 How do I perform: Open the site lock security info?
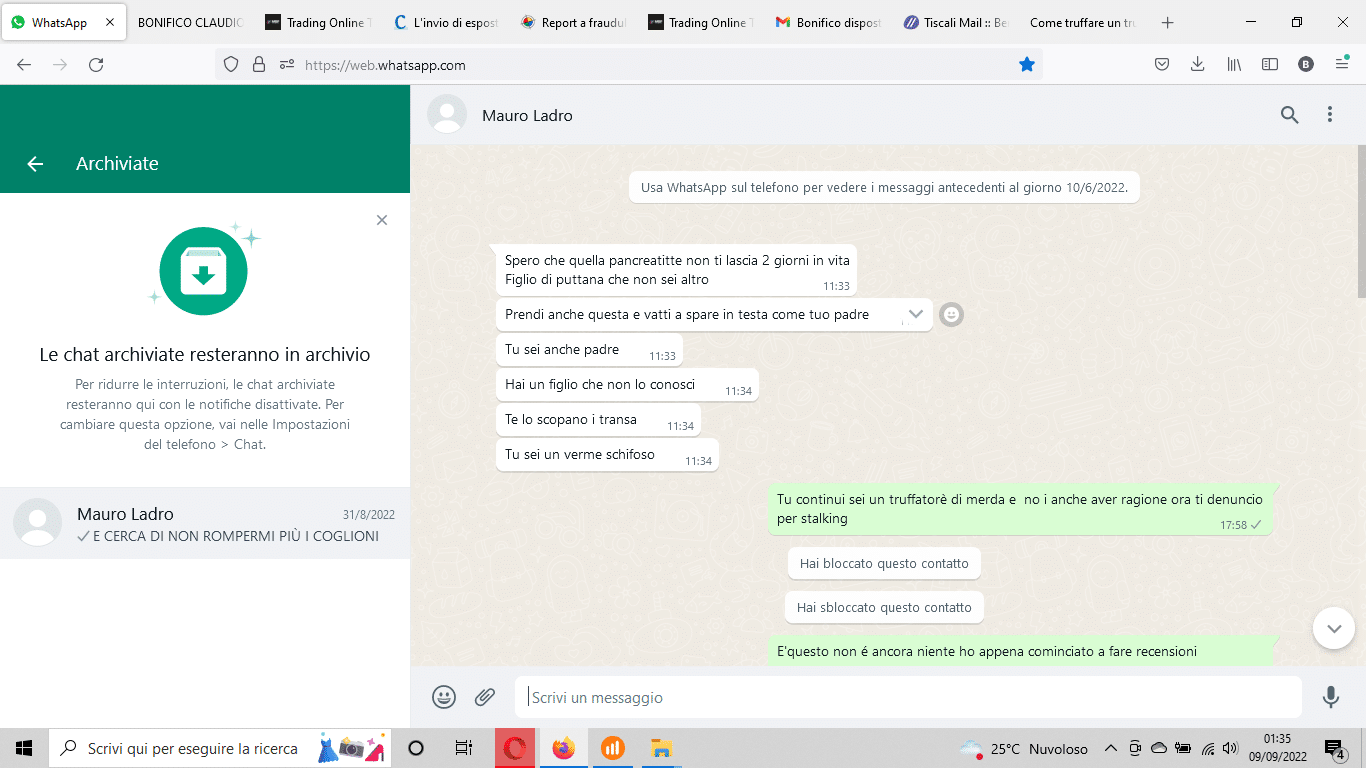pyautogui.click(x=259, y=65)
